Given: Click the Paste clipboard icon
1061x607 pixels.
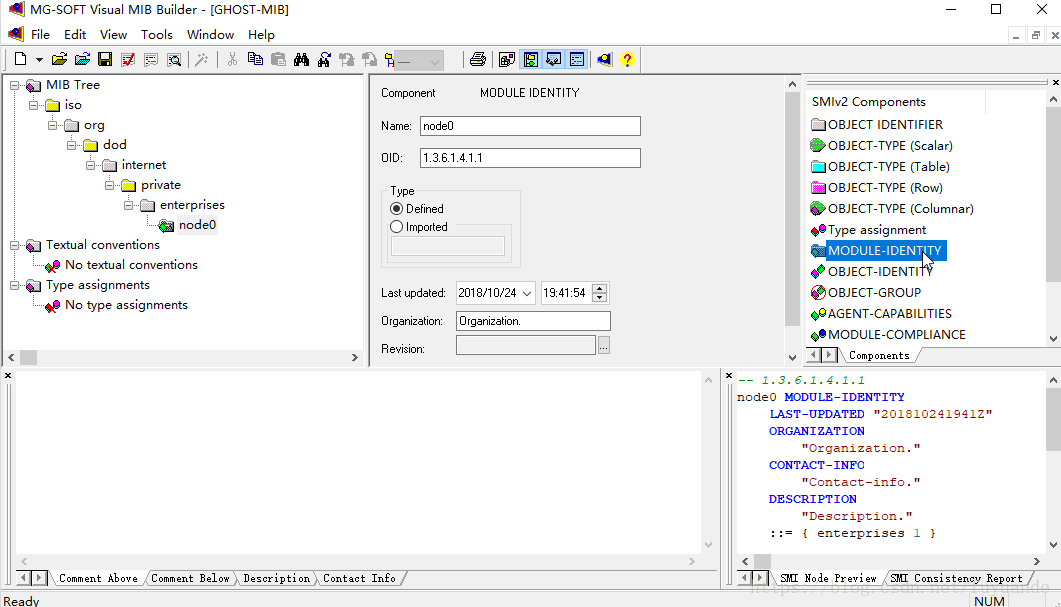Looking at the screenshot, I should 278,60.
